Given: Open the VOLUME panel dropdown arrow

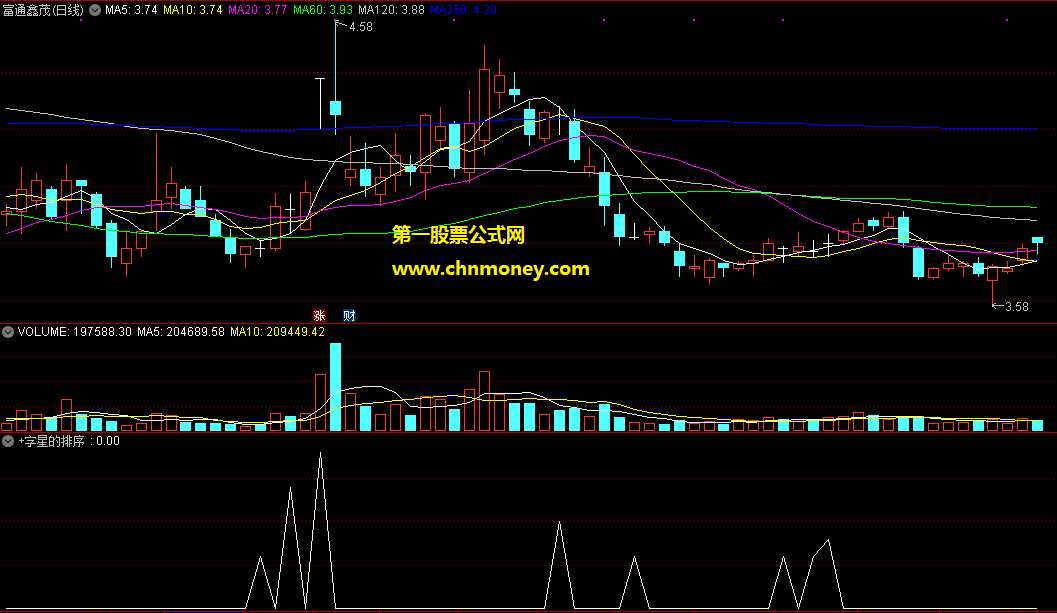Looking at the screenshot, I should point(8,332).
